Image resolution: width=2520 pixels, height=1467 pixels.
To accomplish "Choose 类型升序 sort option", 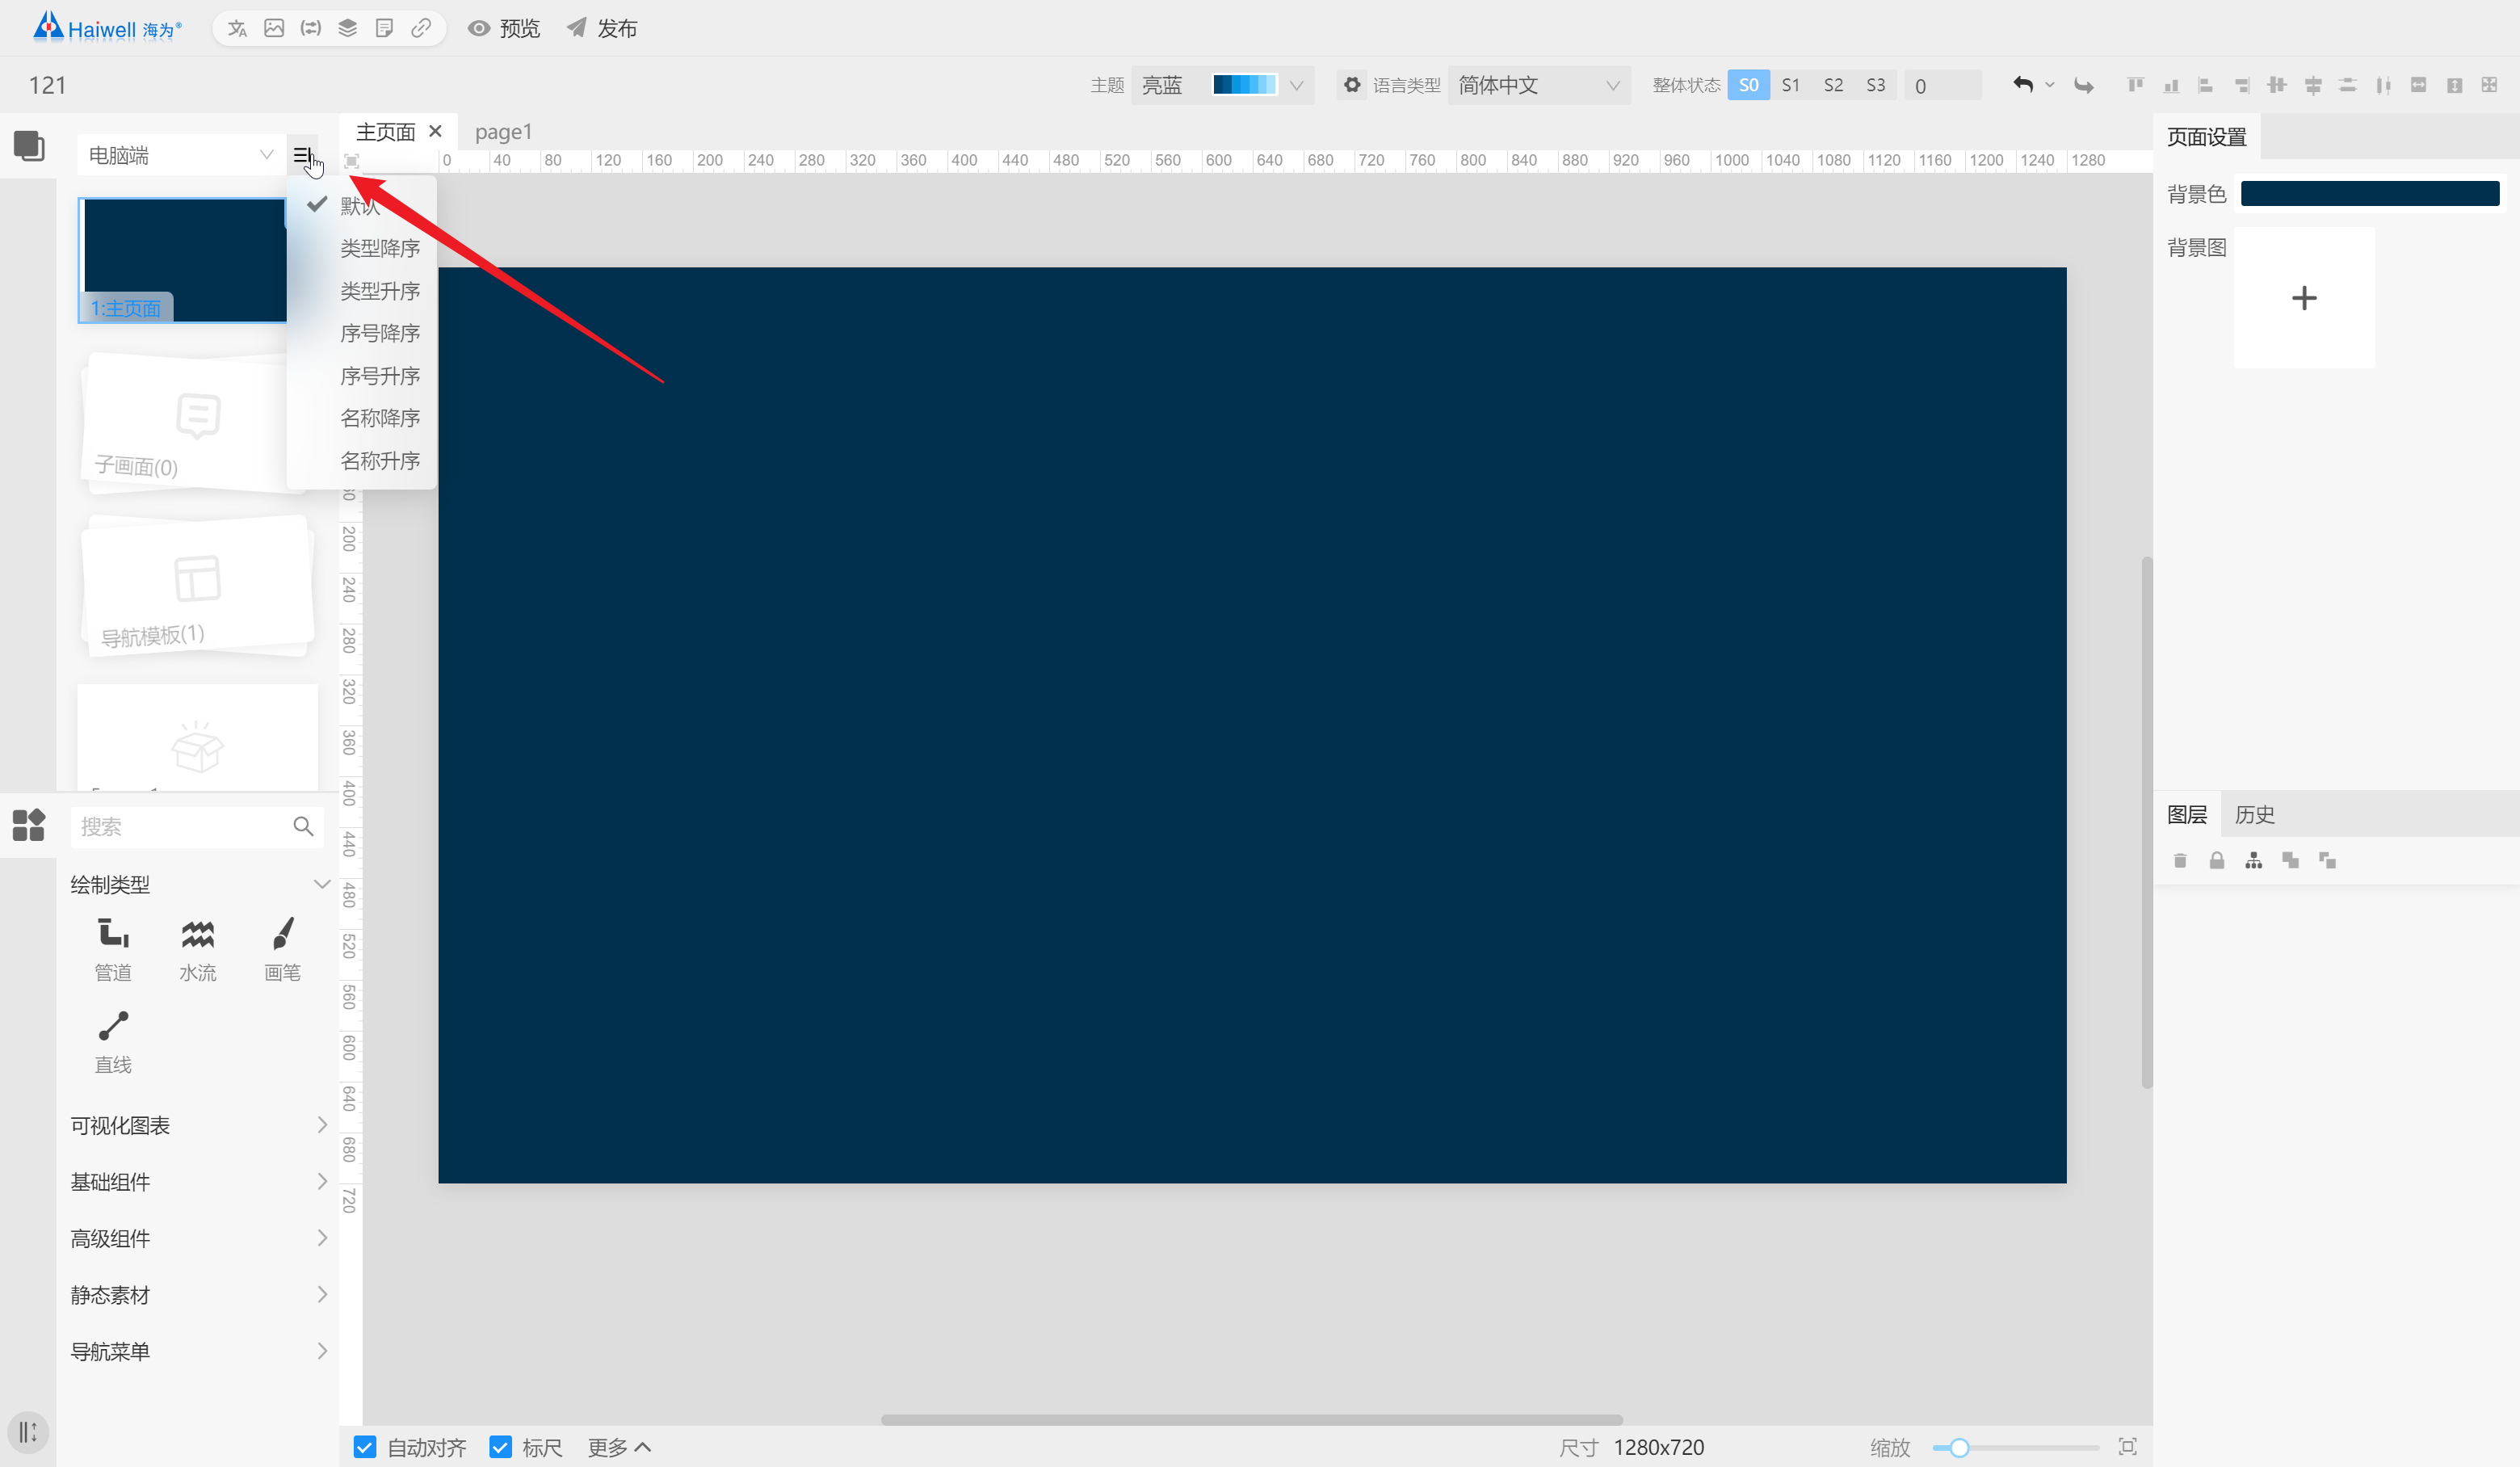I will click(x=379, y=291).
